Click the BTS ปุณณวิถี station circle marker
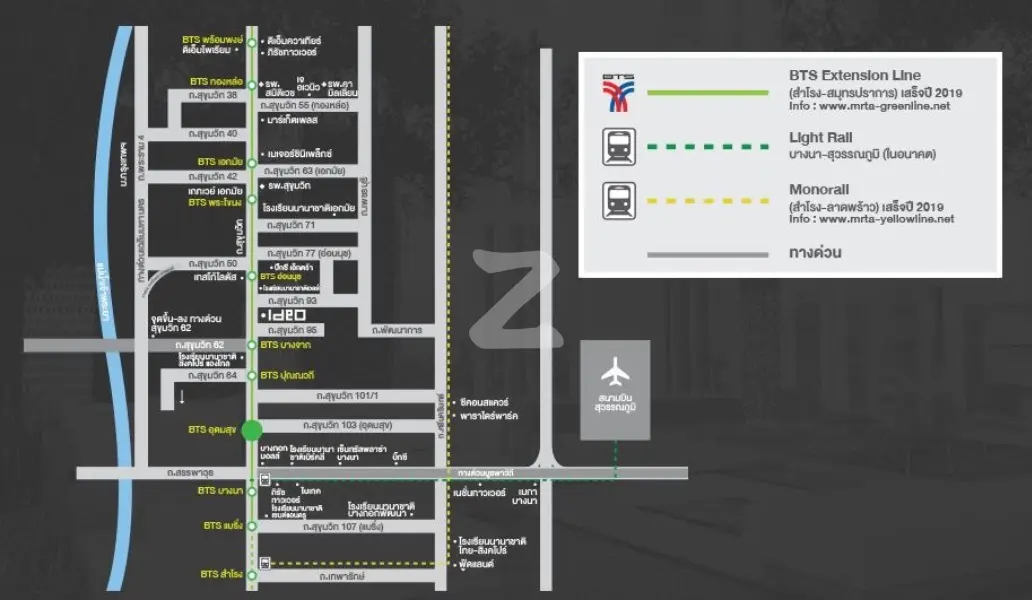 point(251,376)
